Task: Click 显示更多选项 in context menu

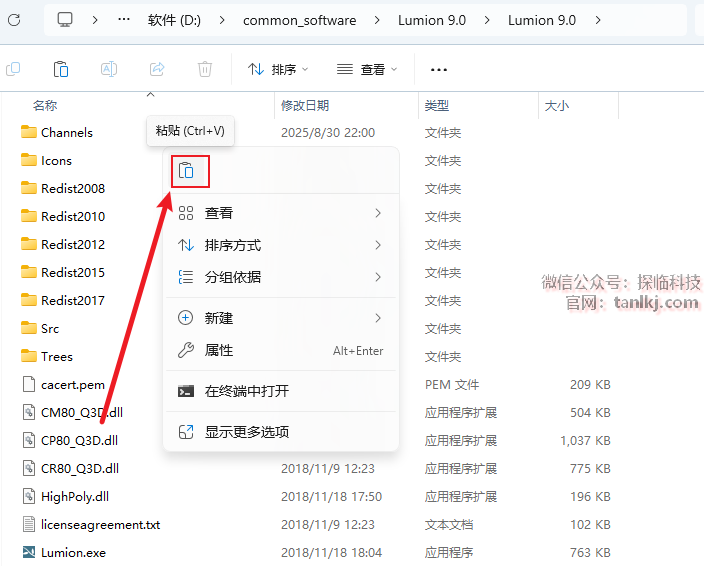Action: pyautogui.click(x=246, y=432)
